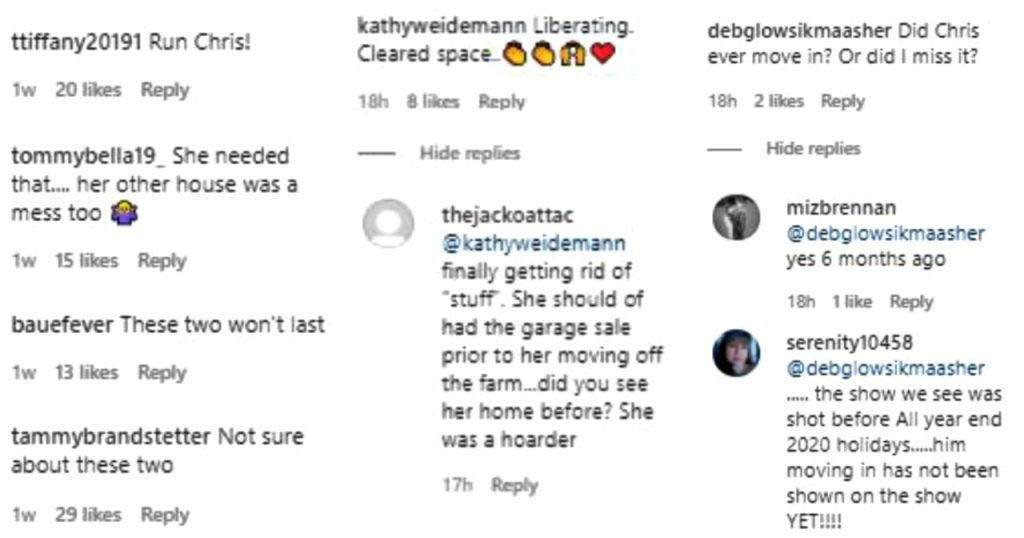View the 2 likes on debglowsikmaasher's comment
The image size is (1024, 538).
[x=778, y=101]
